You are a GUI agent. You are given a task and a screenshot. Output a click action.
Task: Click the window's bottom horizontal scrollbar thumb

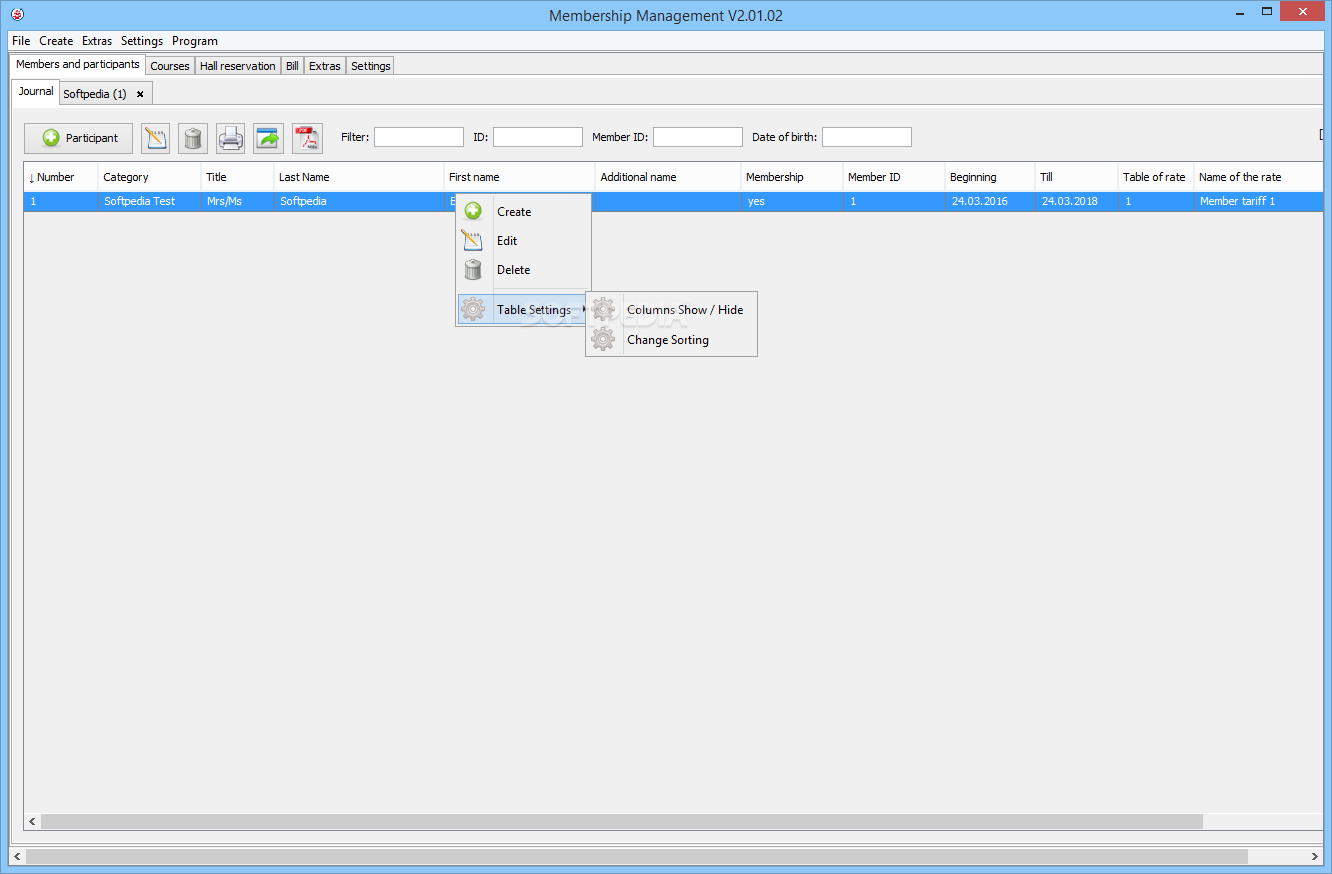pyautogui.click(x=637, y=857)
